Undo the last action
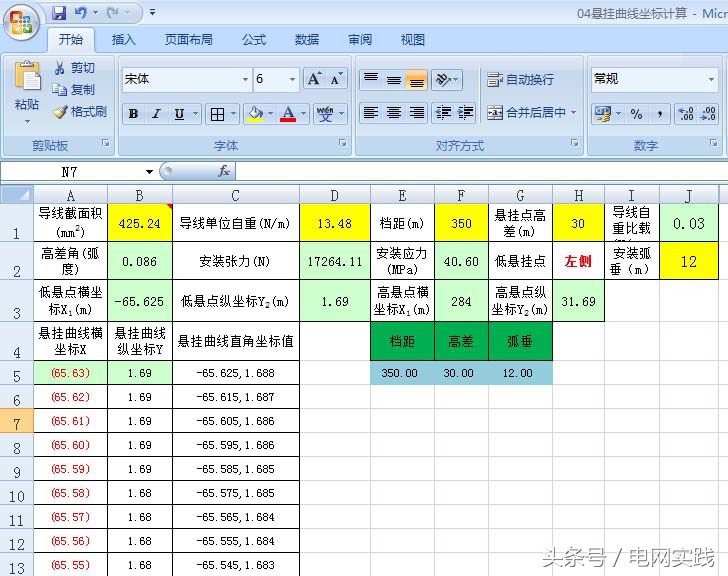The height and width of the screenshot is (576, 728). pos(81,13)
